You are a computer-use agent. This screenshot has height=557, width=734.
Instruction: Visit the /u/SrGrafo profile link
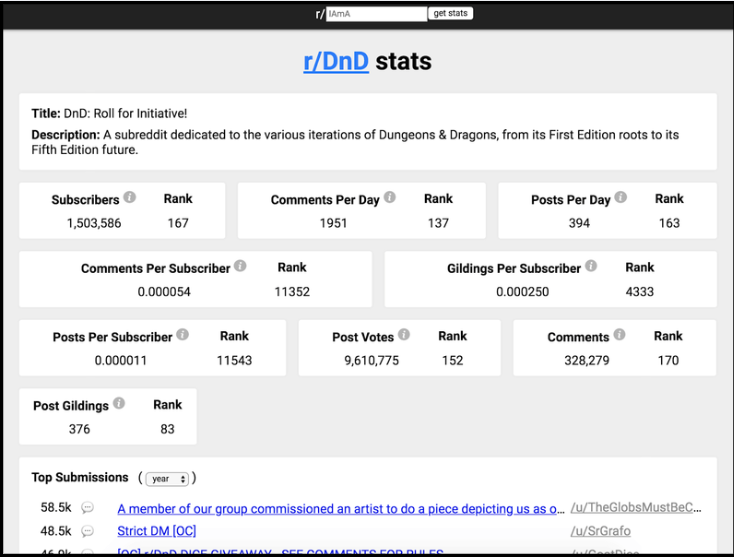click(600, 531)
